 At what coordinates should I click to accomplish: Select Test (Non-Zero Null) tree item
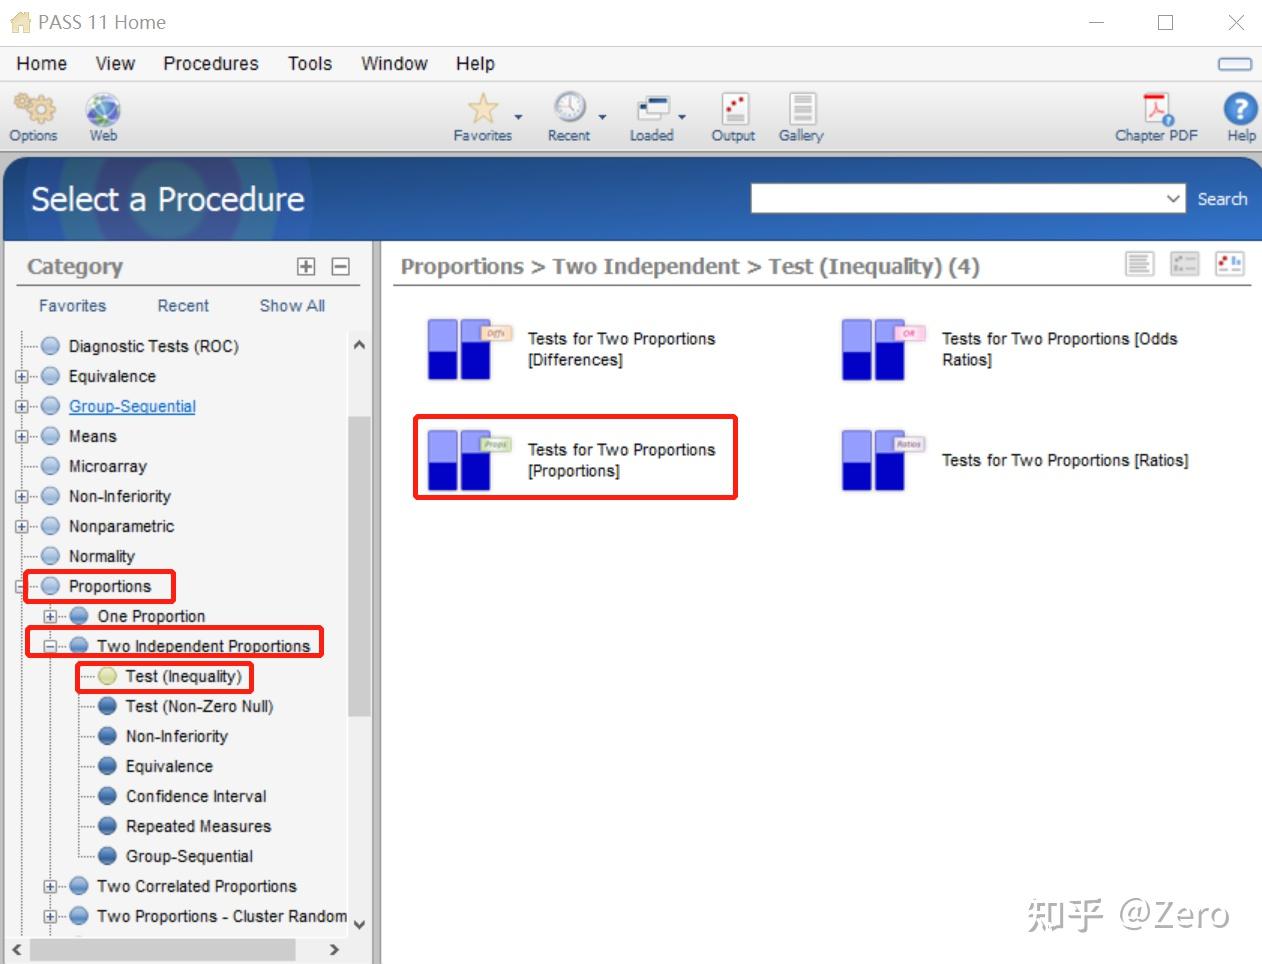pos(199,707)
